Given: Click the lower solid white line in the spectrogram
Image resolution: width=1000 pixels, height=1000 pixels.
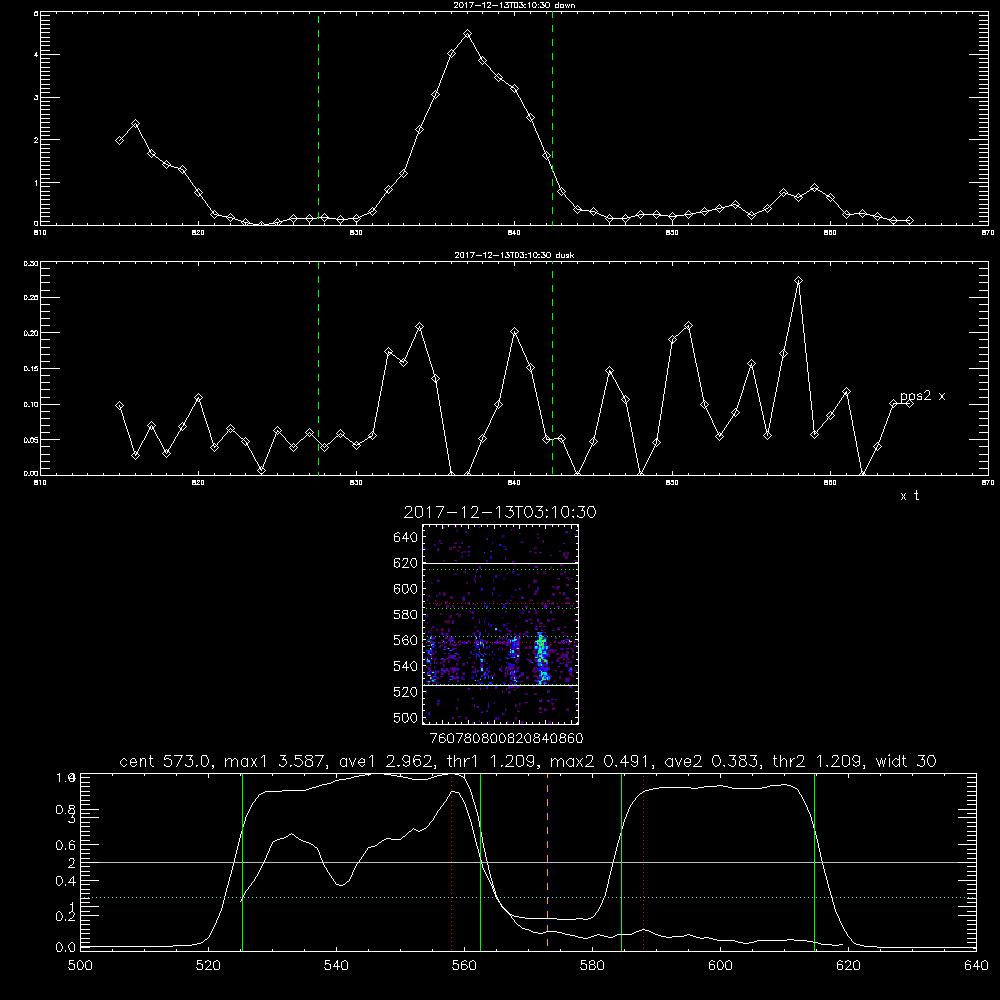Looking at the screenshot, I should pos(501,686).
